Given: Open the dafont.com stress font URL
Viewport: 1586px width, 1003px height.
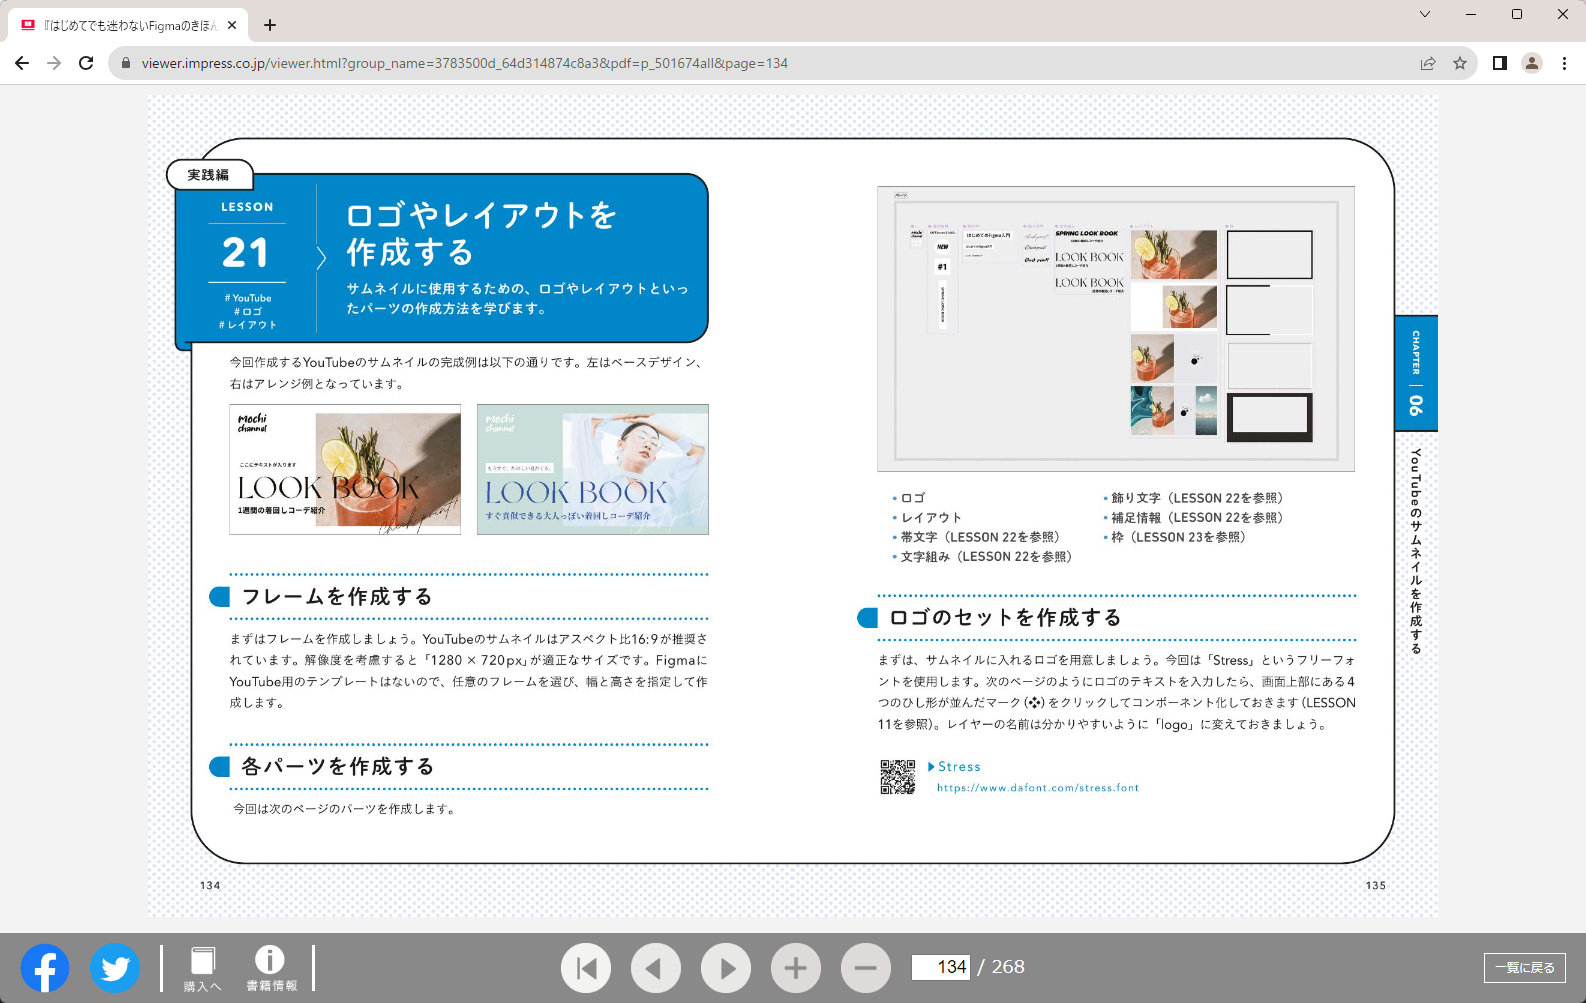Looking at the screenshot, I should click(x=1038, y=788).
